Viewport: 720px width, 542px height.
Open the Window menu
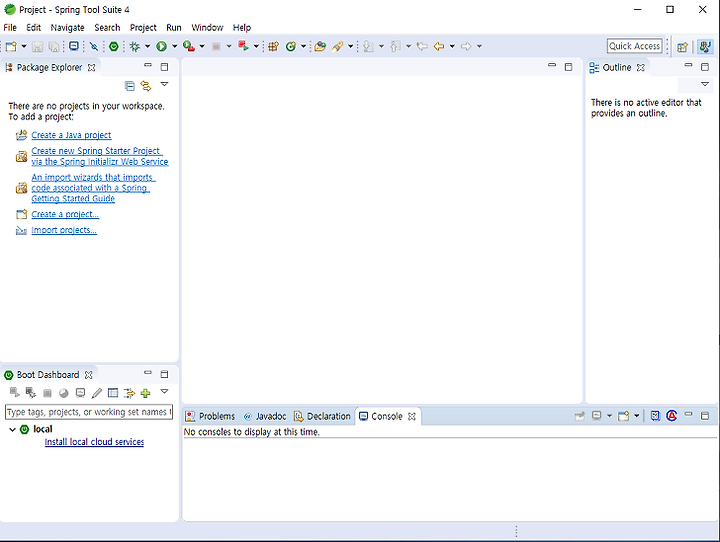click(207, 28)
